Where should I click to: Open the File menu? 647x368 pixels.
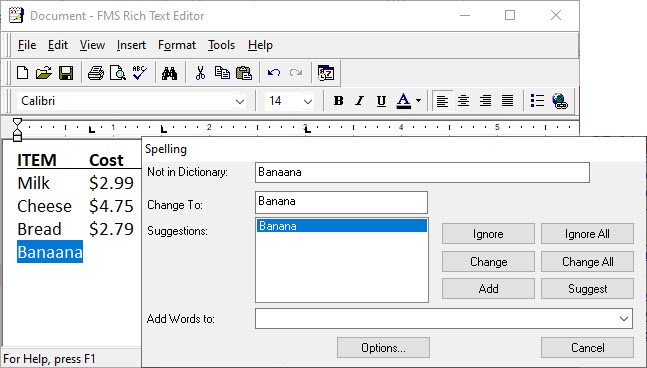[x=27, y=45]
